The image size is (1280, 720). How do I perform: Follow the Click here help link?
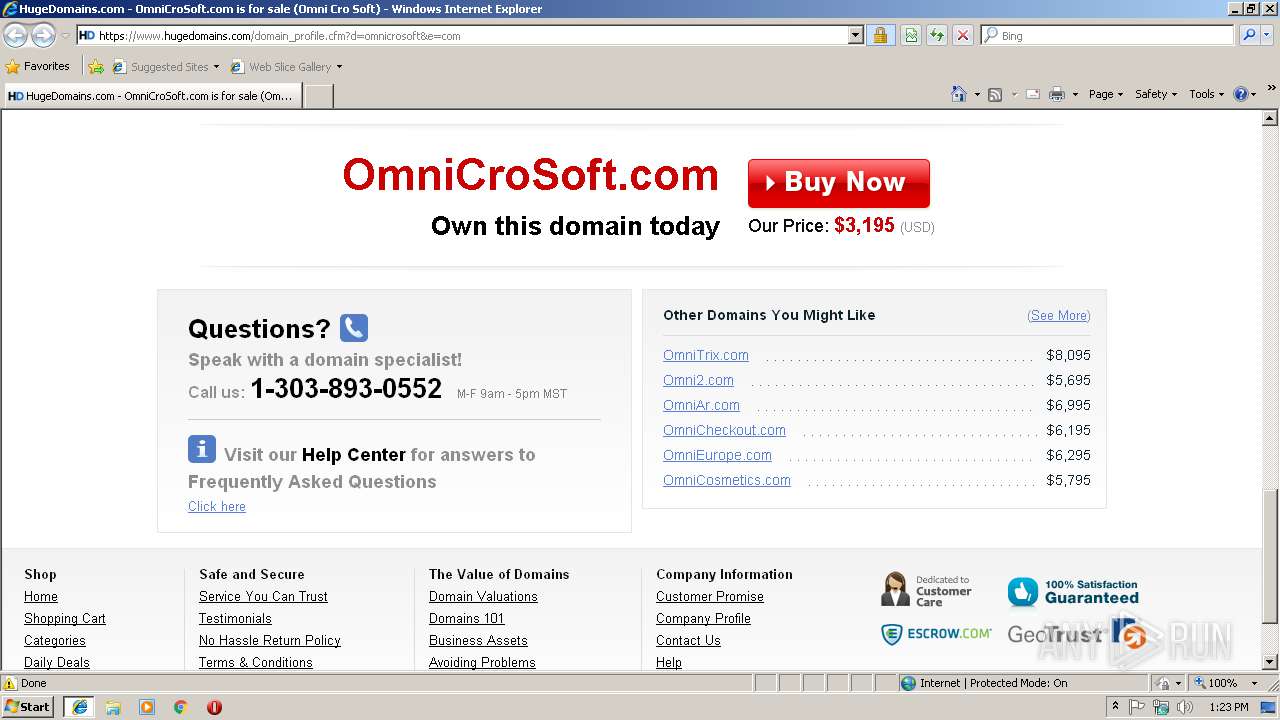click(x=217, y=506)
